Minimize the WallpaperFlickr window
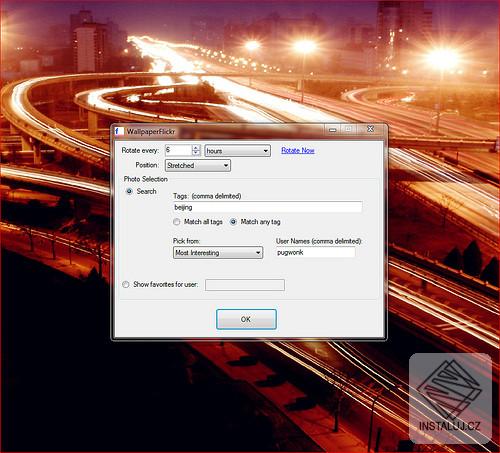The image size is (500, 453). [332, 129]
